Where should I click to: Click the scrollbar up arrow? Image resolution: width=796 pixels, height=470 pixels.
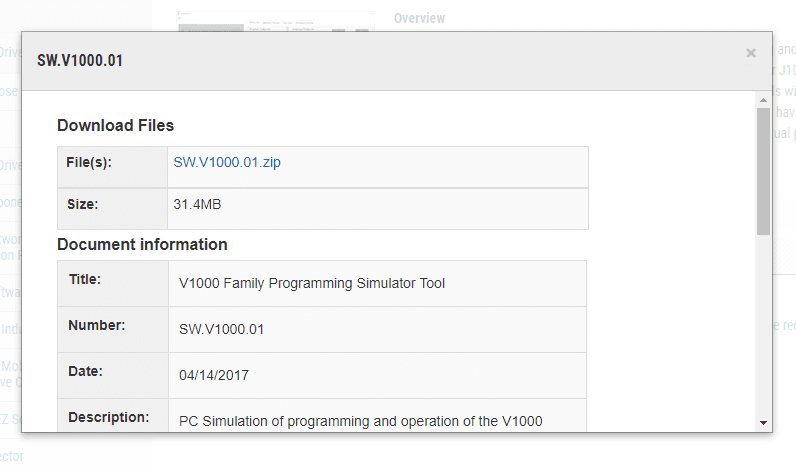tap(763, 100)
